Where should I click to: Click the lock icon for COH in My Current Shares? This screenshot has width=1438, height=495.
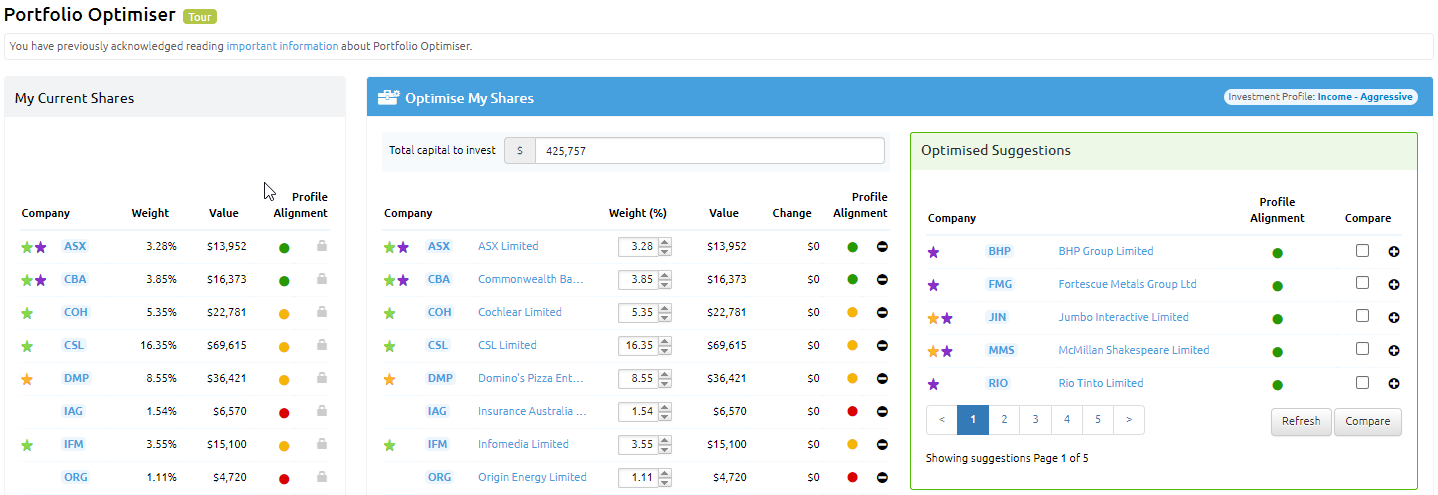click(322, 312)
